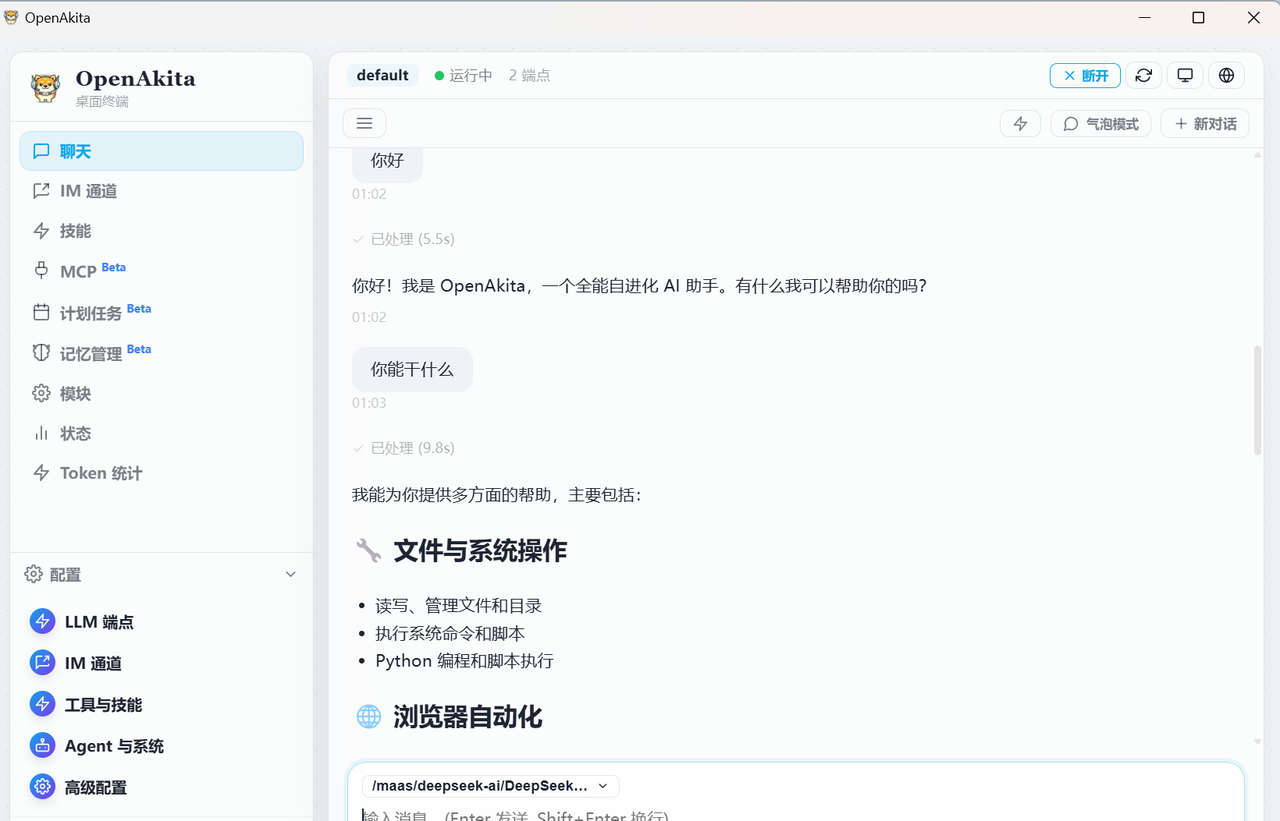Click the 浏览器自动化 heading
The image size is (1280, 821).
pyautogui.click(x=468, y=717)
